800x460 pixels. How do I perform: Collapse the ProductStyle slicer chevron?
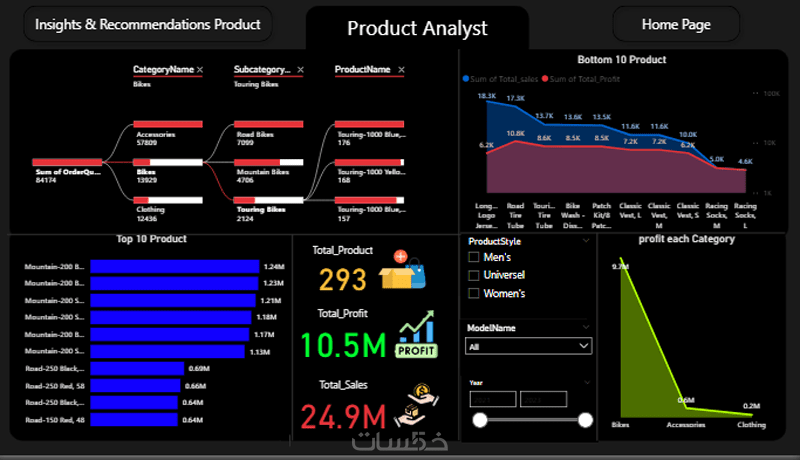[x=586, y=241]
